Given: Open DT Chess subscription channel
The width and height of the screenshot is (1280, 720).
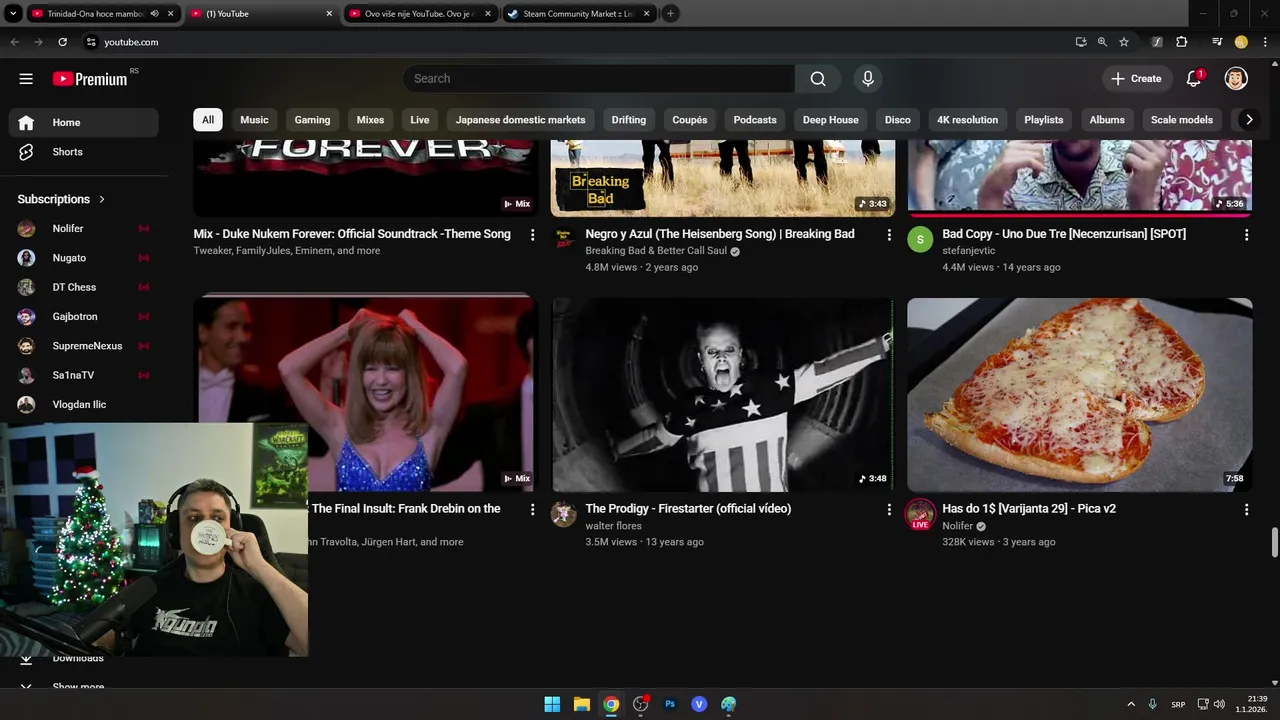Looking at the screenshot, I should (x=84, y=287).
